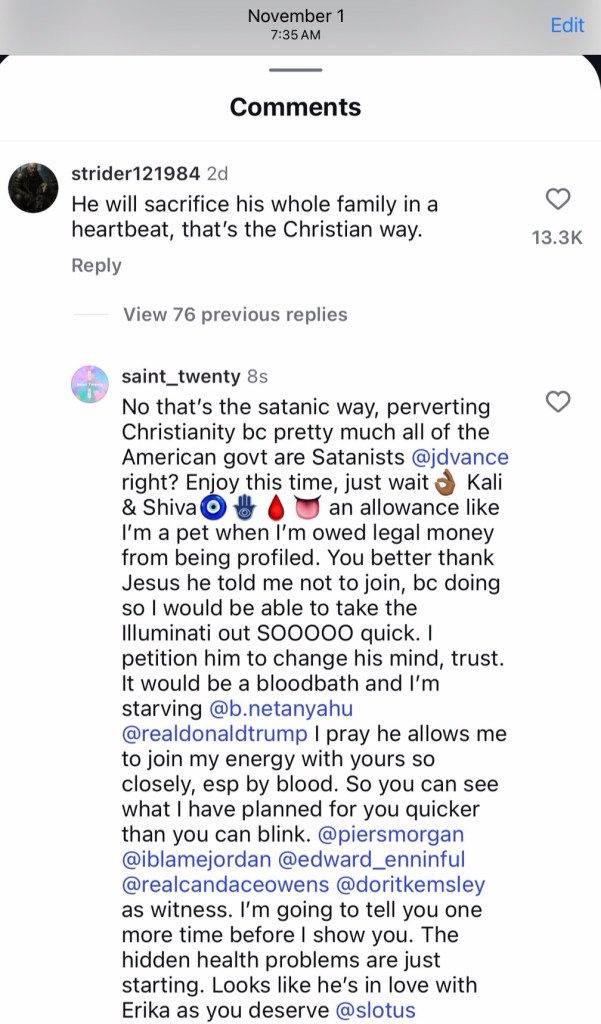Viewport: 601px width, 1024px height.
Task: Tap the strider121984 username
Action: coord(135,173)
